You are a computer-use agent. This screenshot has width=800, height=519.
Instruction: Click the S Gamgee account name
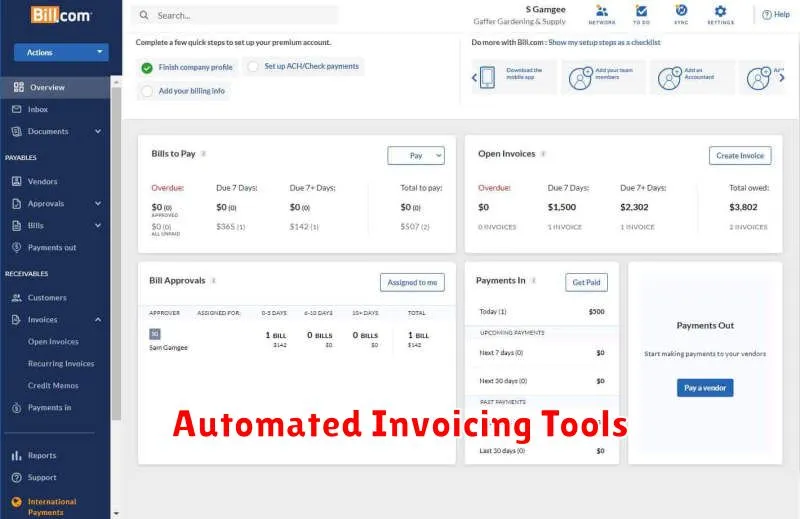545,9
